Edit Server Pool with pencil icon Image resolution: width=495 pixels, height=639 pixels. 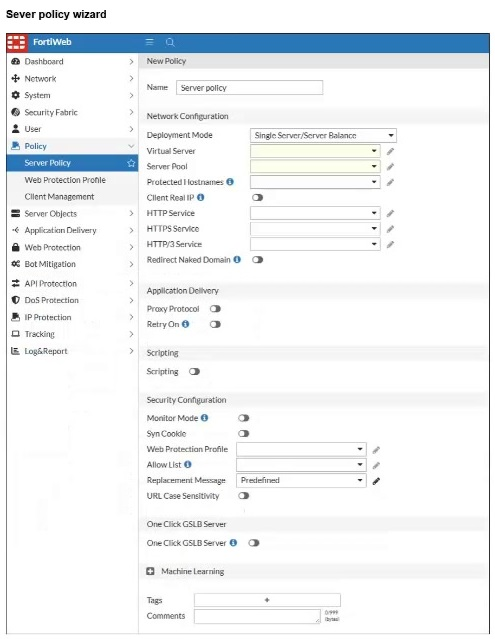coord(390,167)
